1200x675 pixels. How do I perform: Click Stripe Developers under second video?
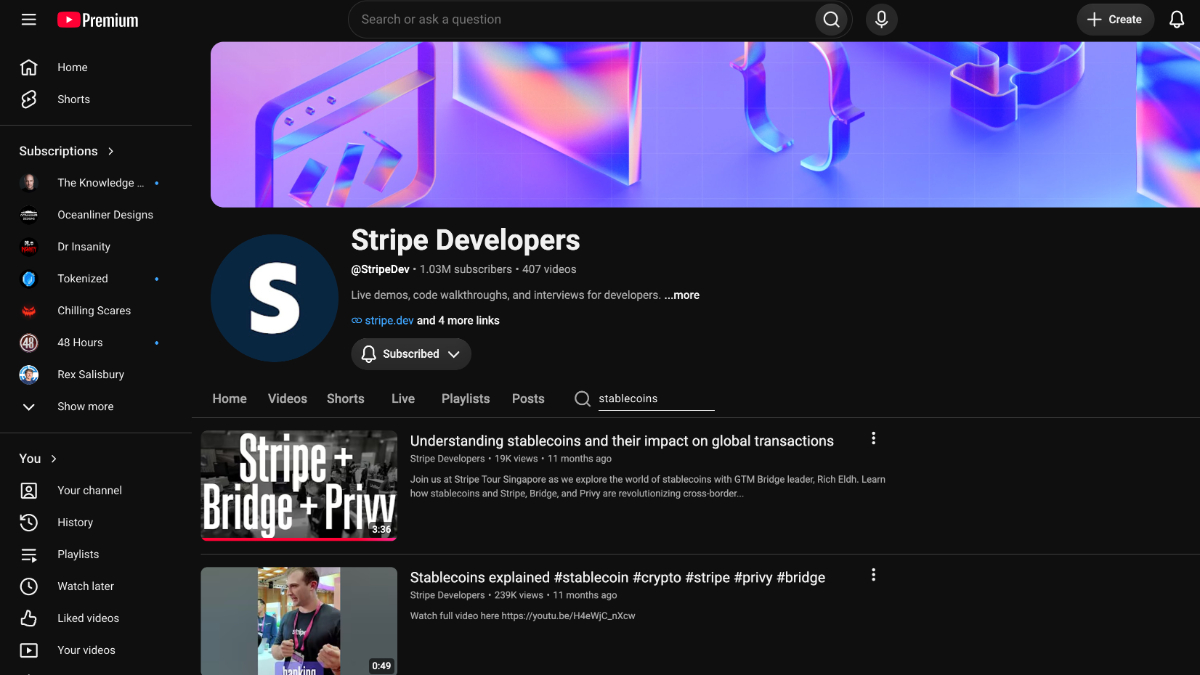pos(447,595)
